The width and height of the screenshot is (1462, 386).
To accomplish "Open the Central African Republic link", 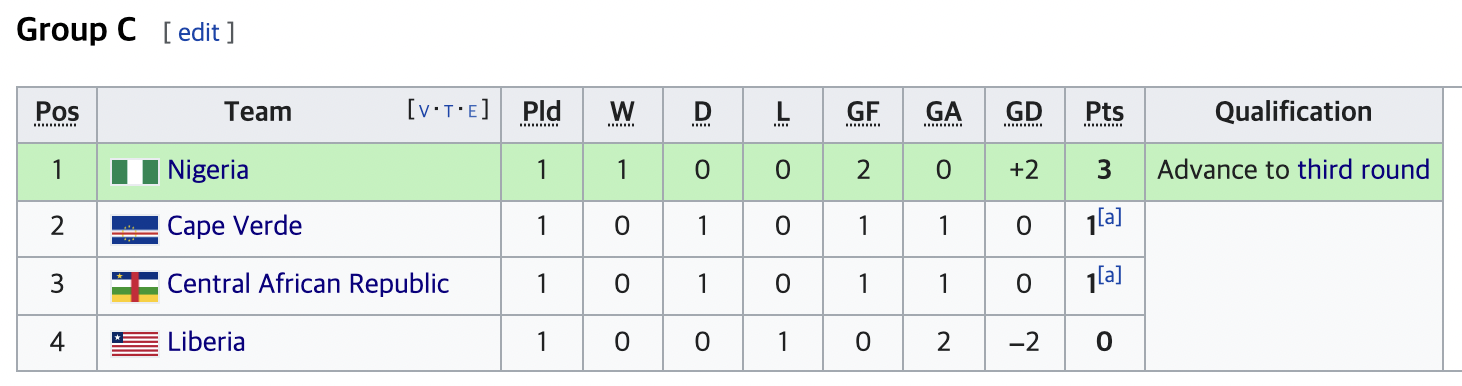I will (x=308, y=284).
